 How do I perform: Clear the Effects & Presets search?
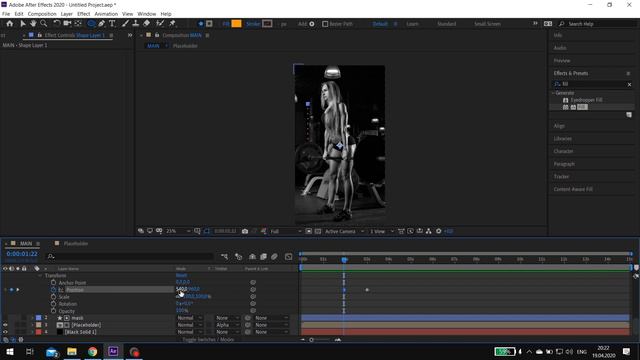(x=629, y=84)
